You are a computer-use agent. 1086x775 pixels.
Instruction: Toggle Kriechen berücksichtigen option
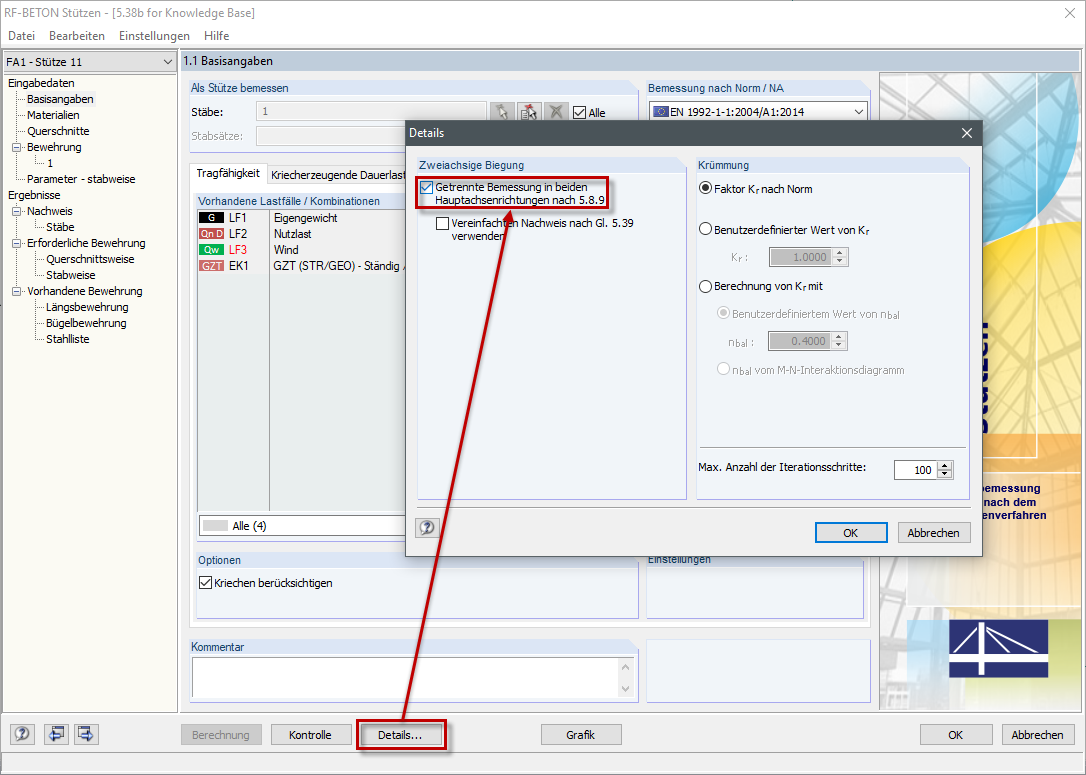205,583
